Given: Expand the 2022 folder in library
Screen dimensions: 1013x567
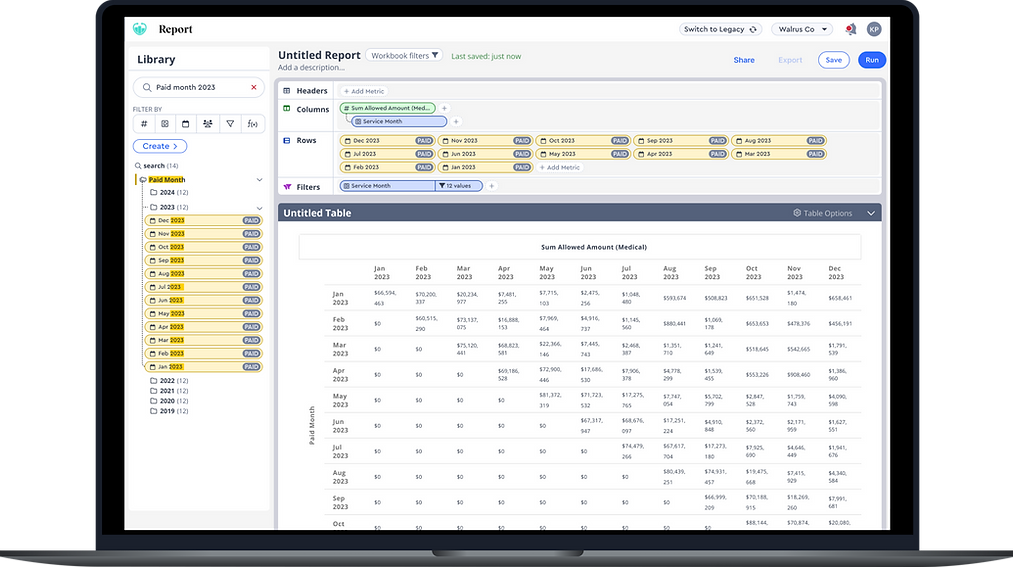Looking at the screenshot, I should click(x=169, y=380).
